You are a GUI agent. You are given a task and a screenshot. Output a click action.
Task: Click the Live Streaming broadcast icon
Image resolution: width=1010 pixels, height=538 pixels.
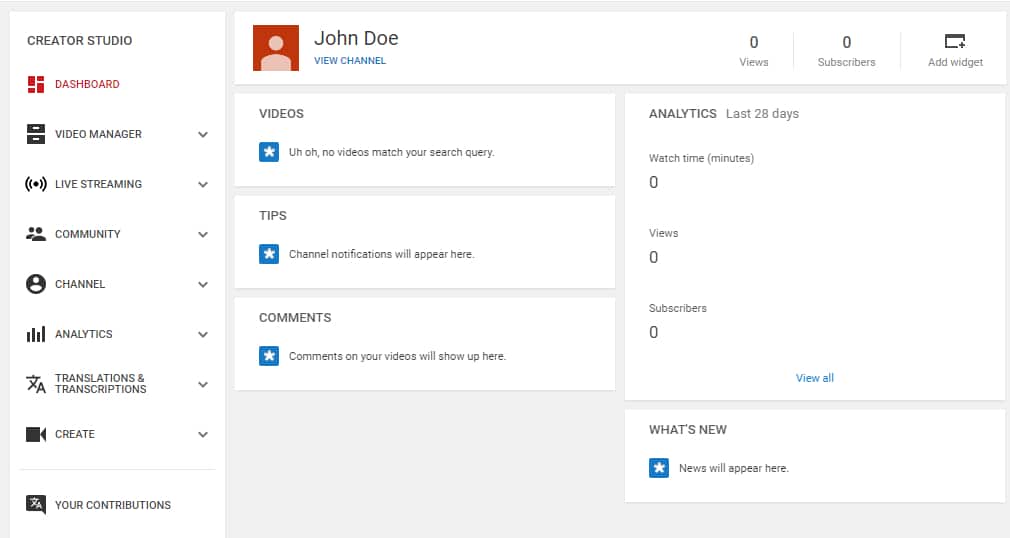coord(35,184)
